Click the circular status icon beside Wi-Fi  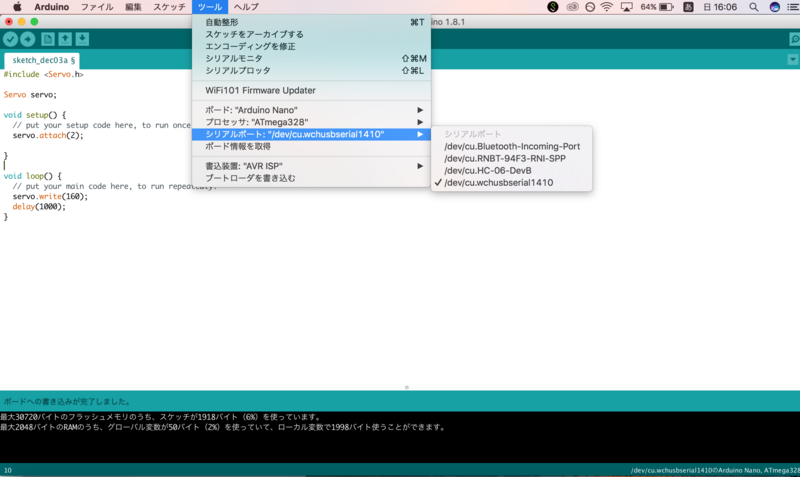[590, 7]
